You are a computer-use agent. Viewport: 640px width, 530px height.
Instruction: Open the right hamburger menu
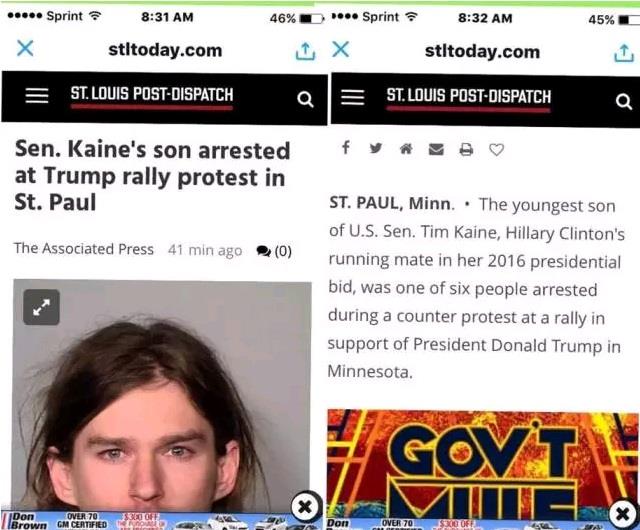point(353,97)
